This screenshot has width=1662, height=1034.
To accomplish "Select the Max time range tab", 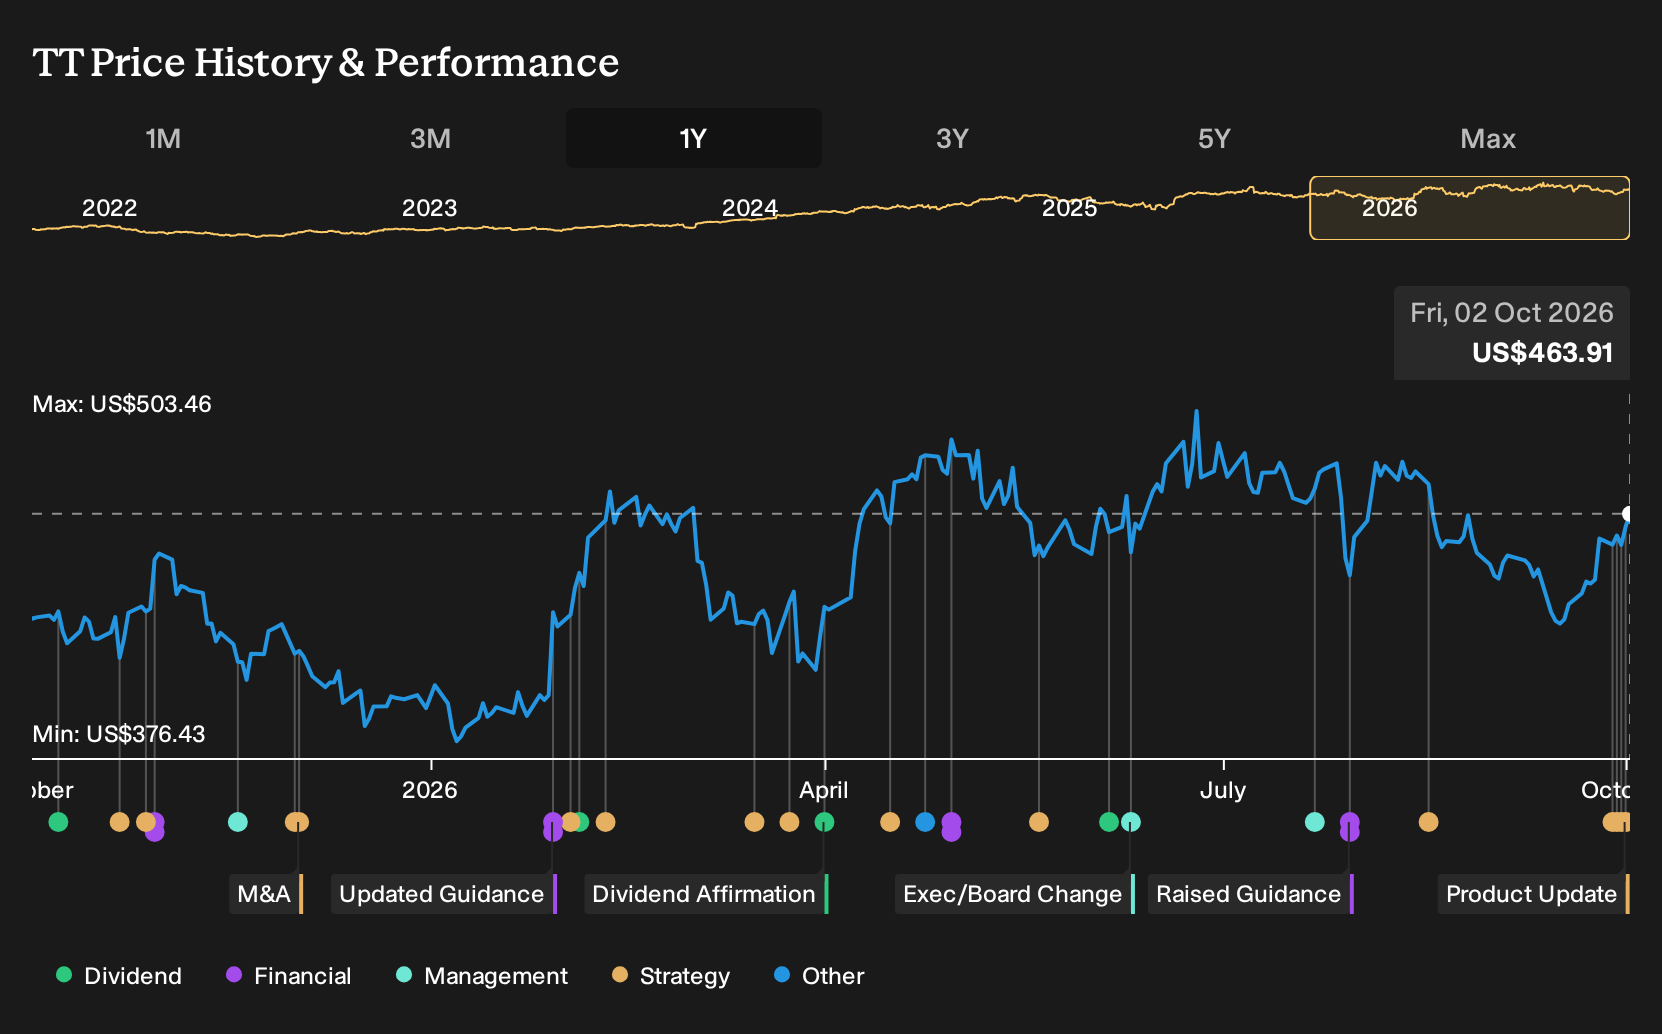I will point(1488,138).
